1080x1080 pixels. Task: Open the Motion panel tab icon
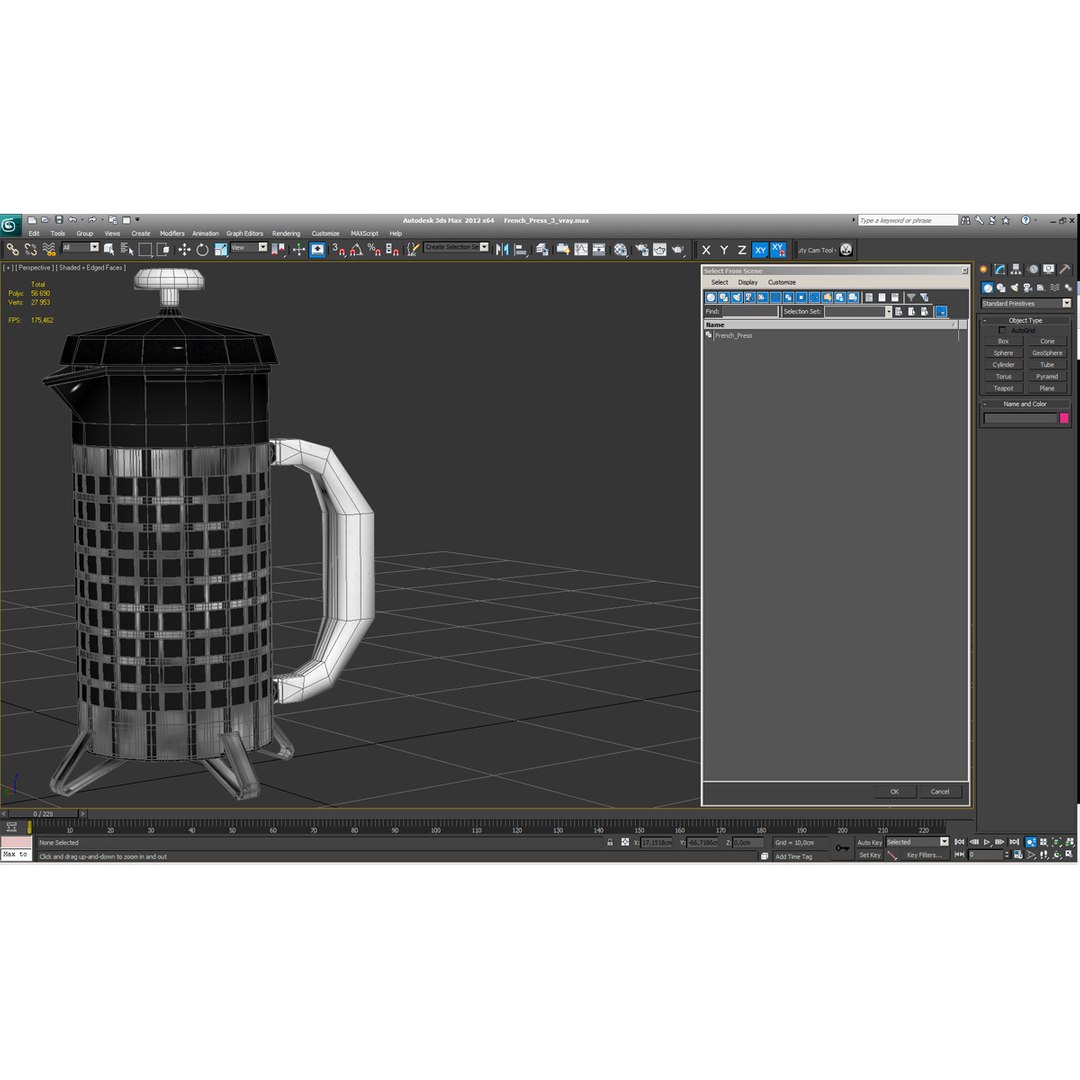(x=1032, y=269)
